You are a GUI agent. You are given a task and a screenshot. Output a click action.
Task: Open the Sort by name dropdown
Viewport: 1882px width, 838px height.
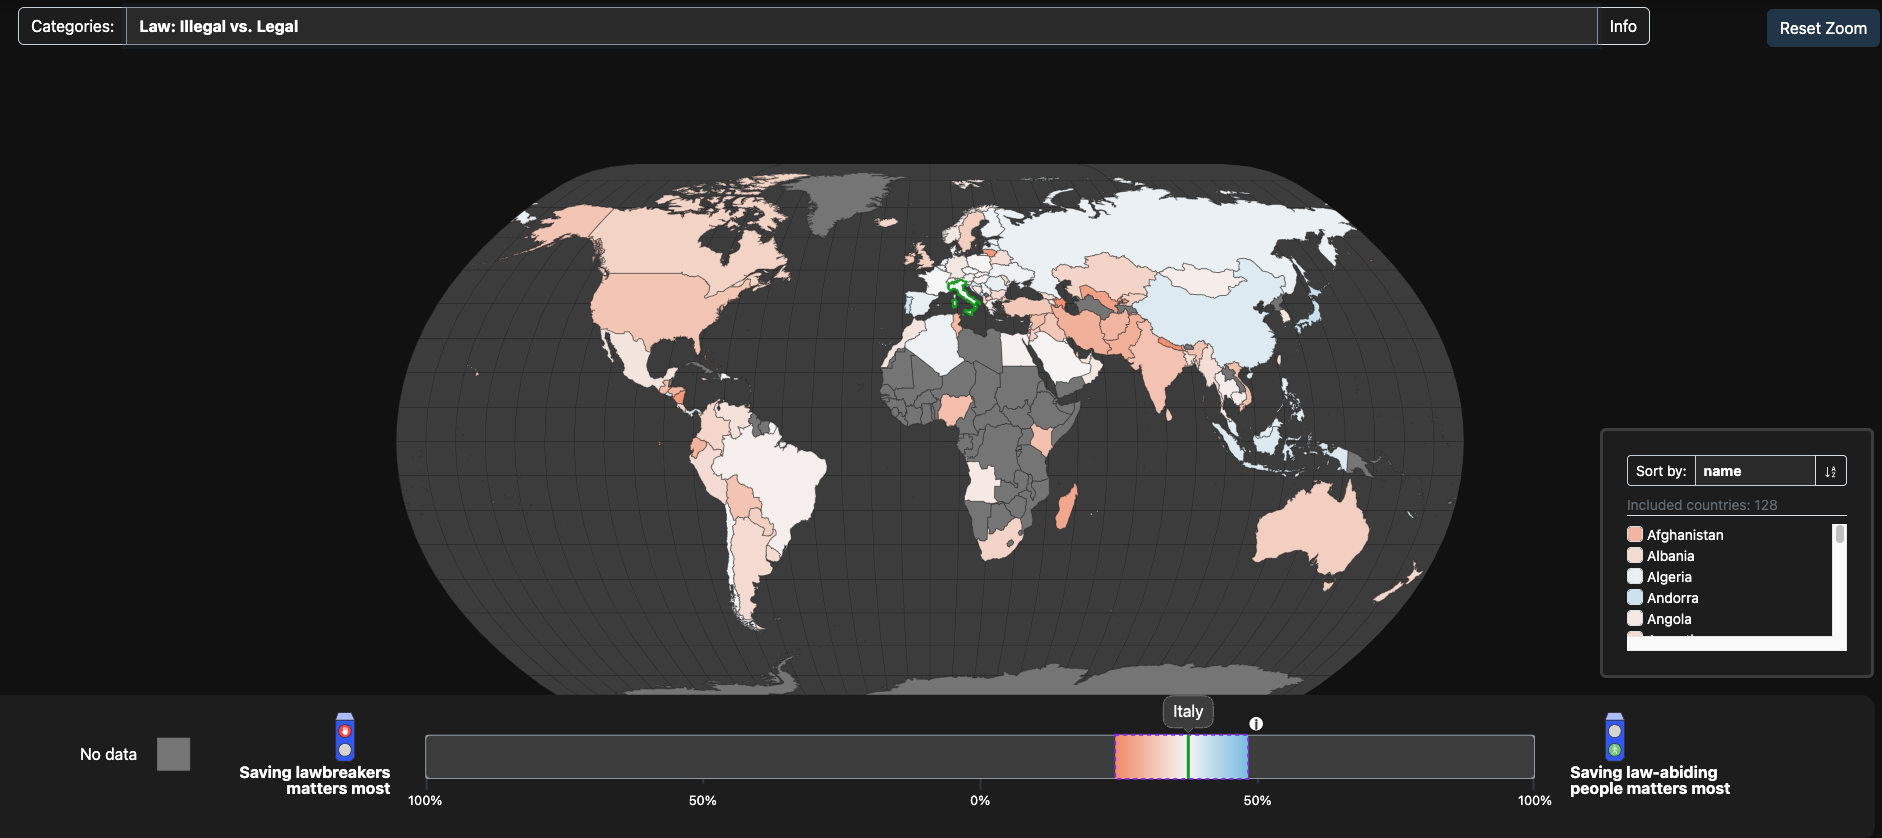[1755, 471]
